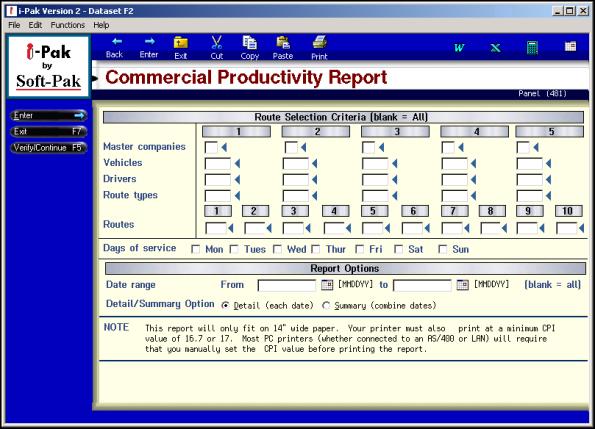Select Summary (combine dates) radio option

[326, 305]
